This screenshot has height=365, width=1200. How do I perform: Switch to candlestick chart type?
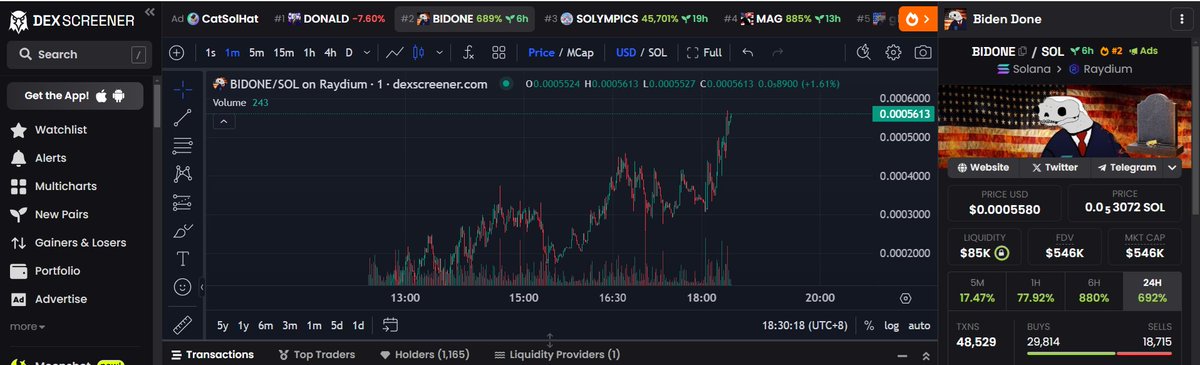click(419, 52)
